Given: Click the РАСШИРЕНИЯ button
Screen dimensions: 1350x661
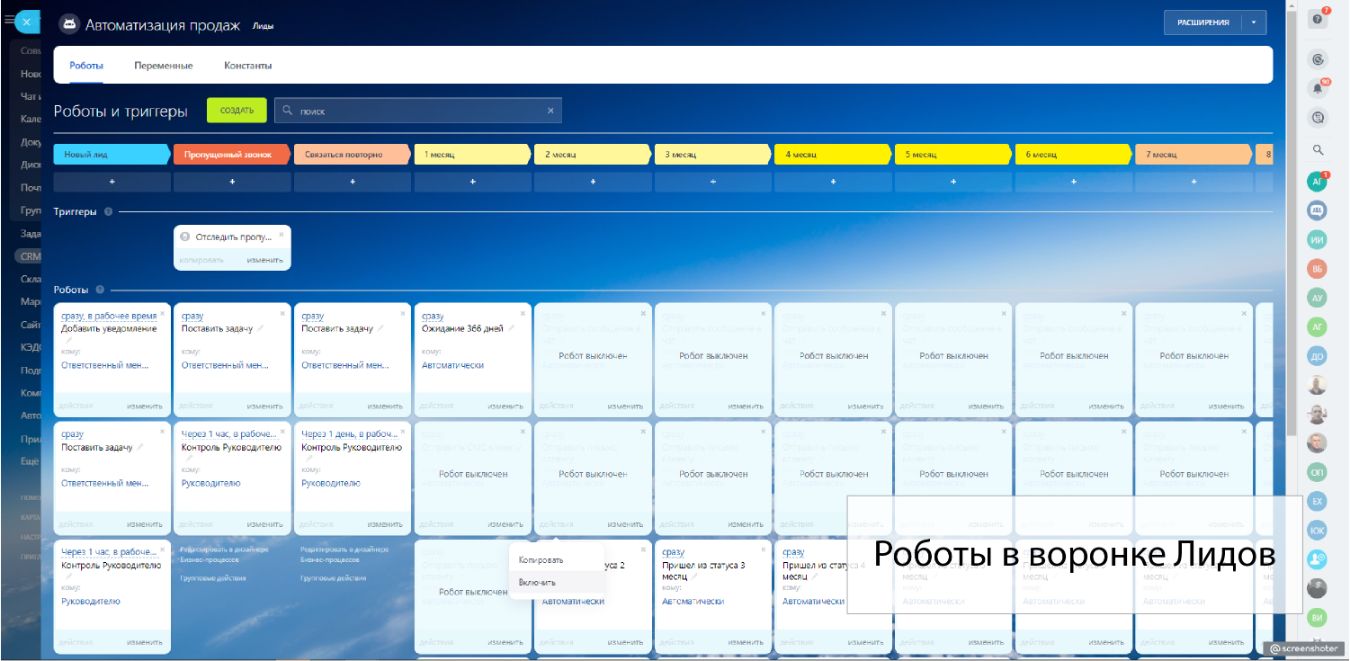Looking at the screenshot, I should (x=1203, y=22).
